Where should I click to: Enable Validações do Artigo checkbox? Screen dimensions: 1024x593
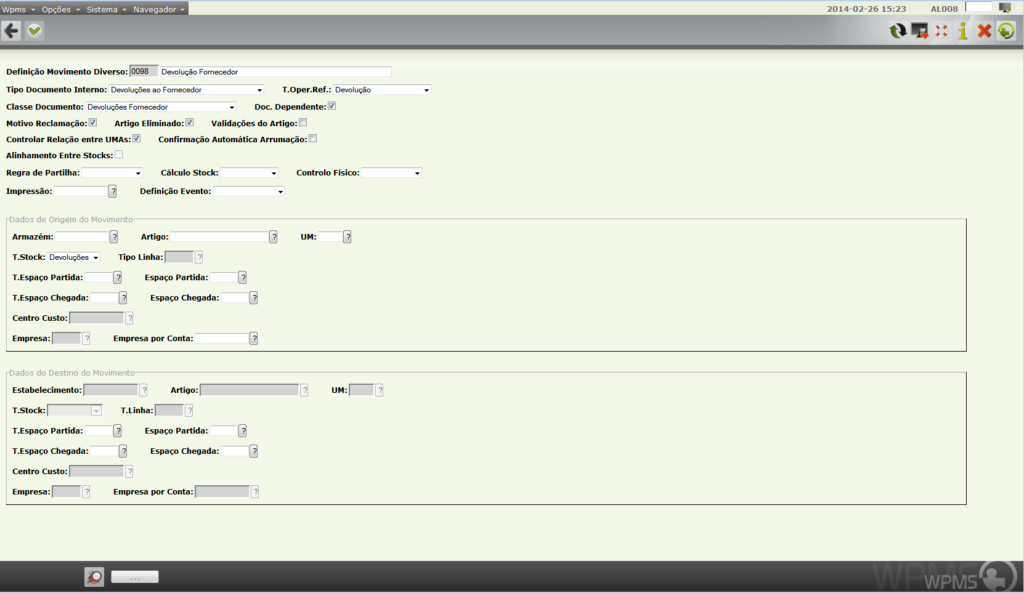click(303, 122)
